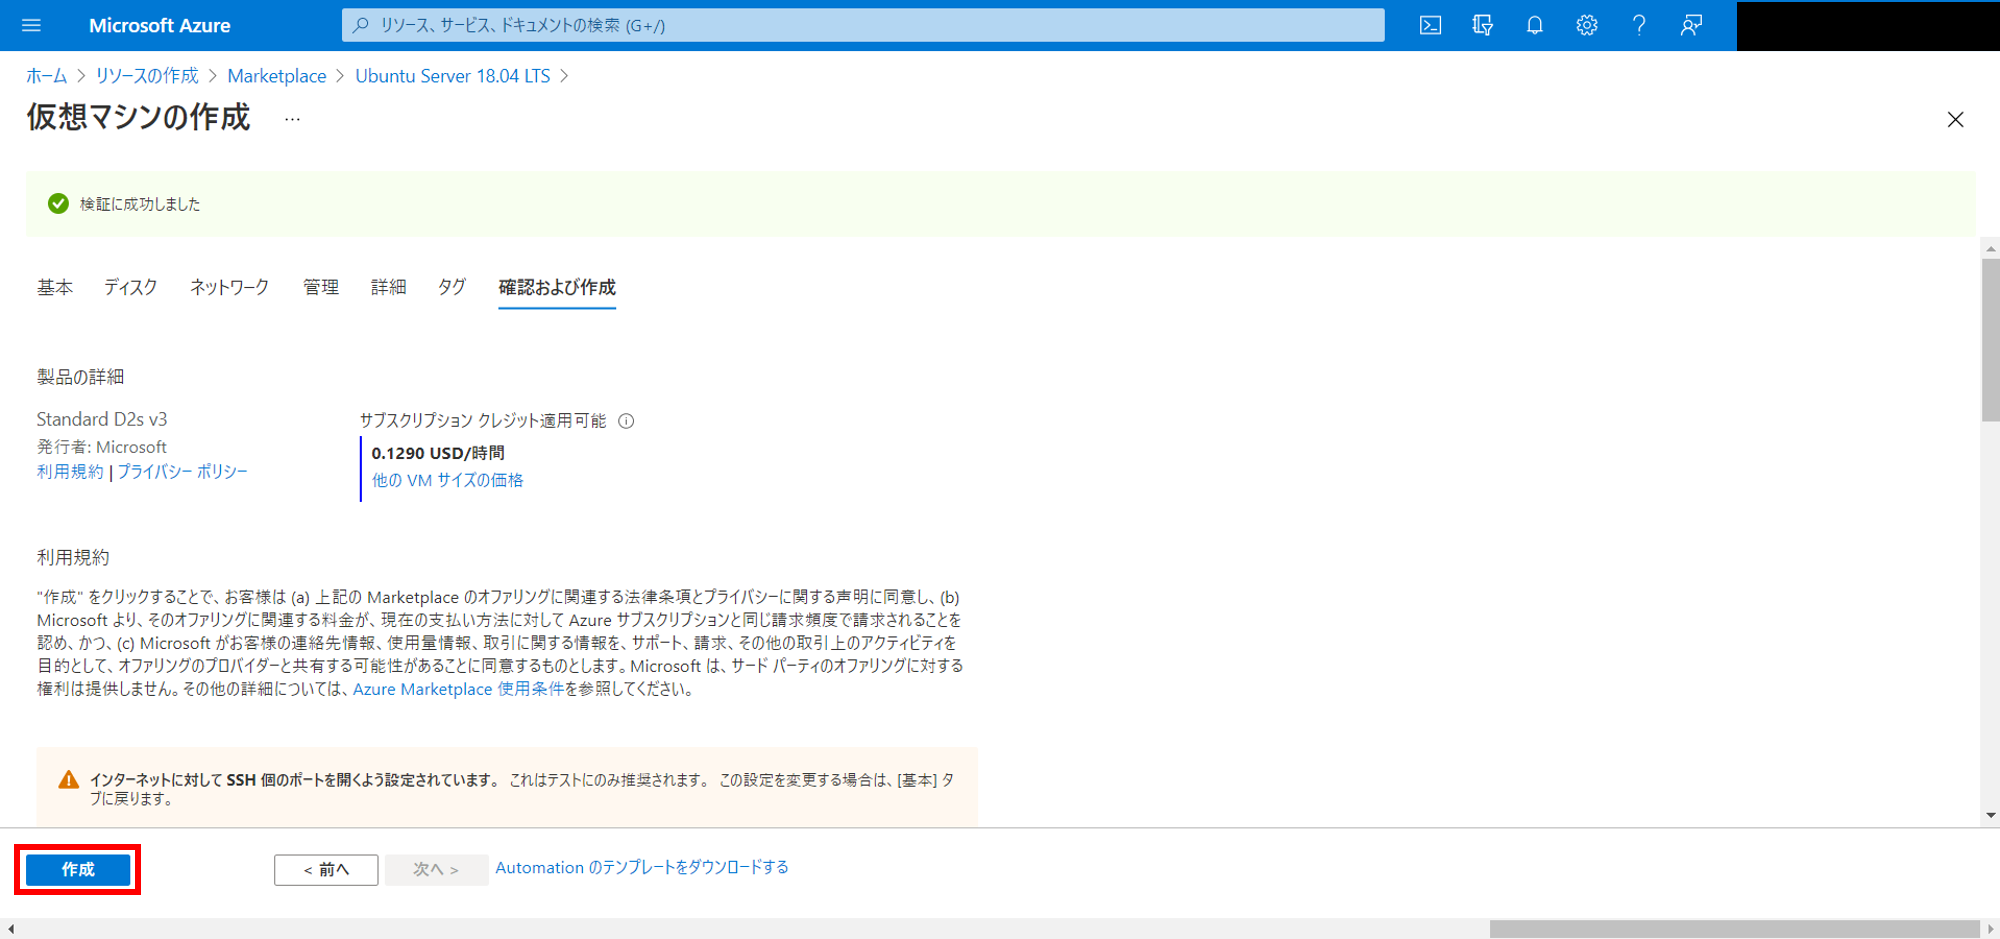Click the horizontal scrollbar left arrow
Screen dimensions: 2000x939
10,929
